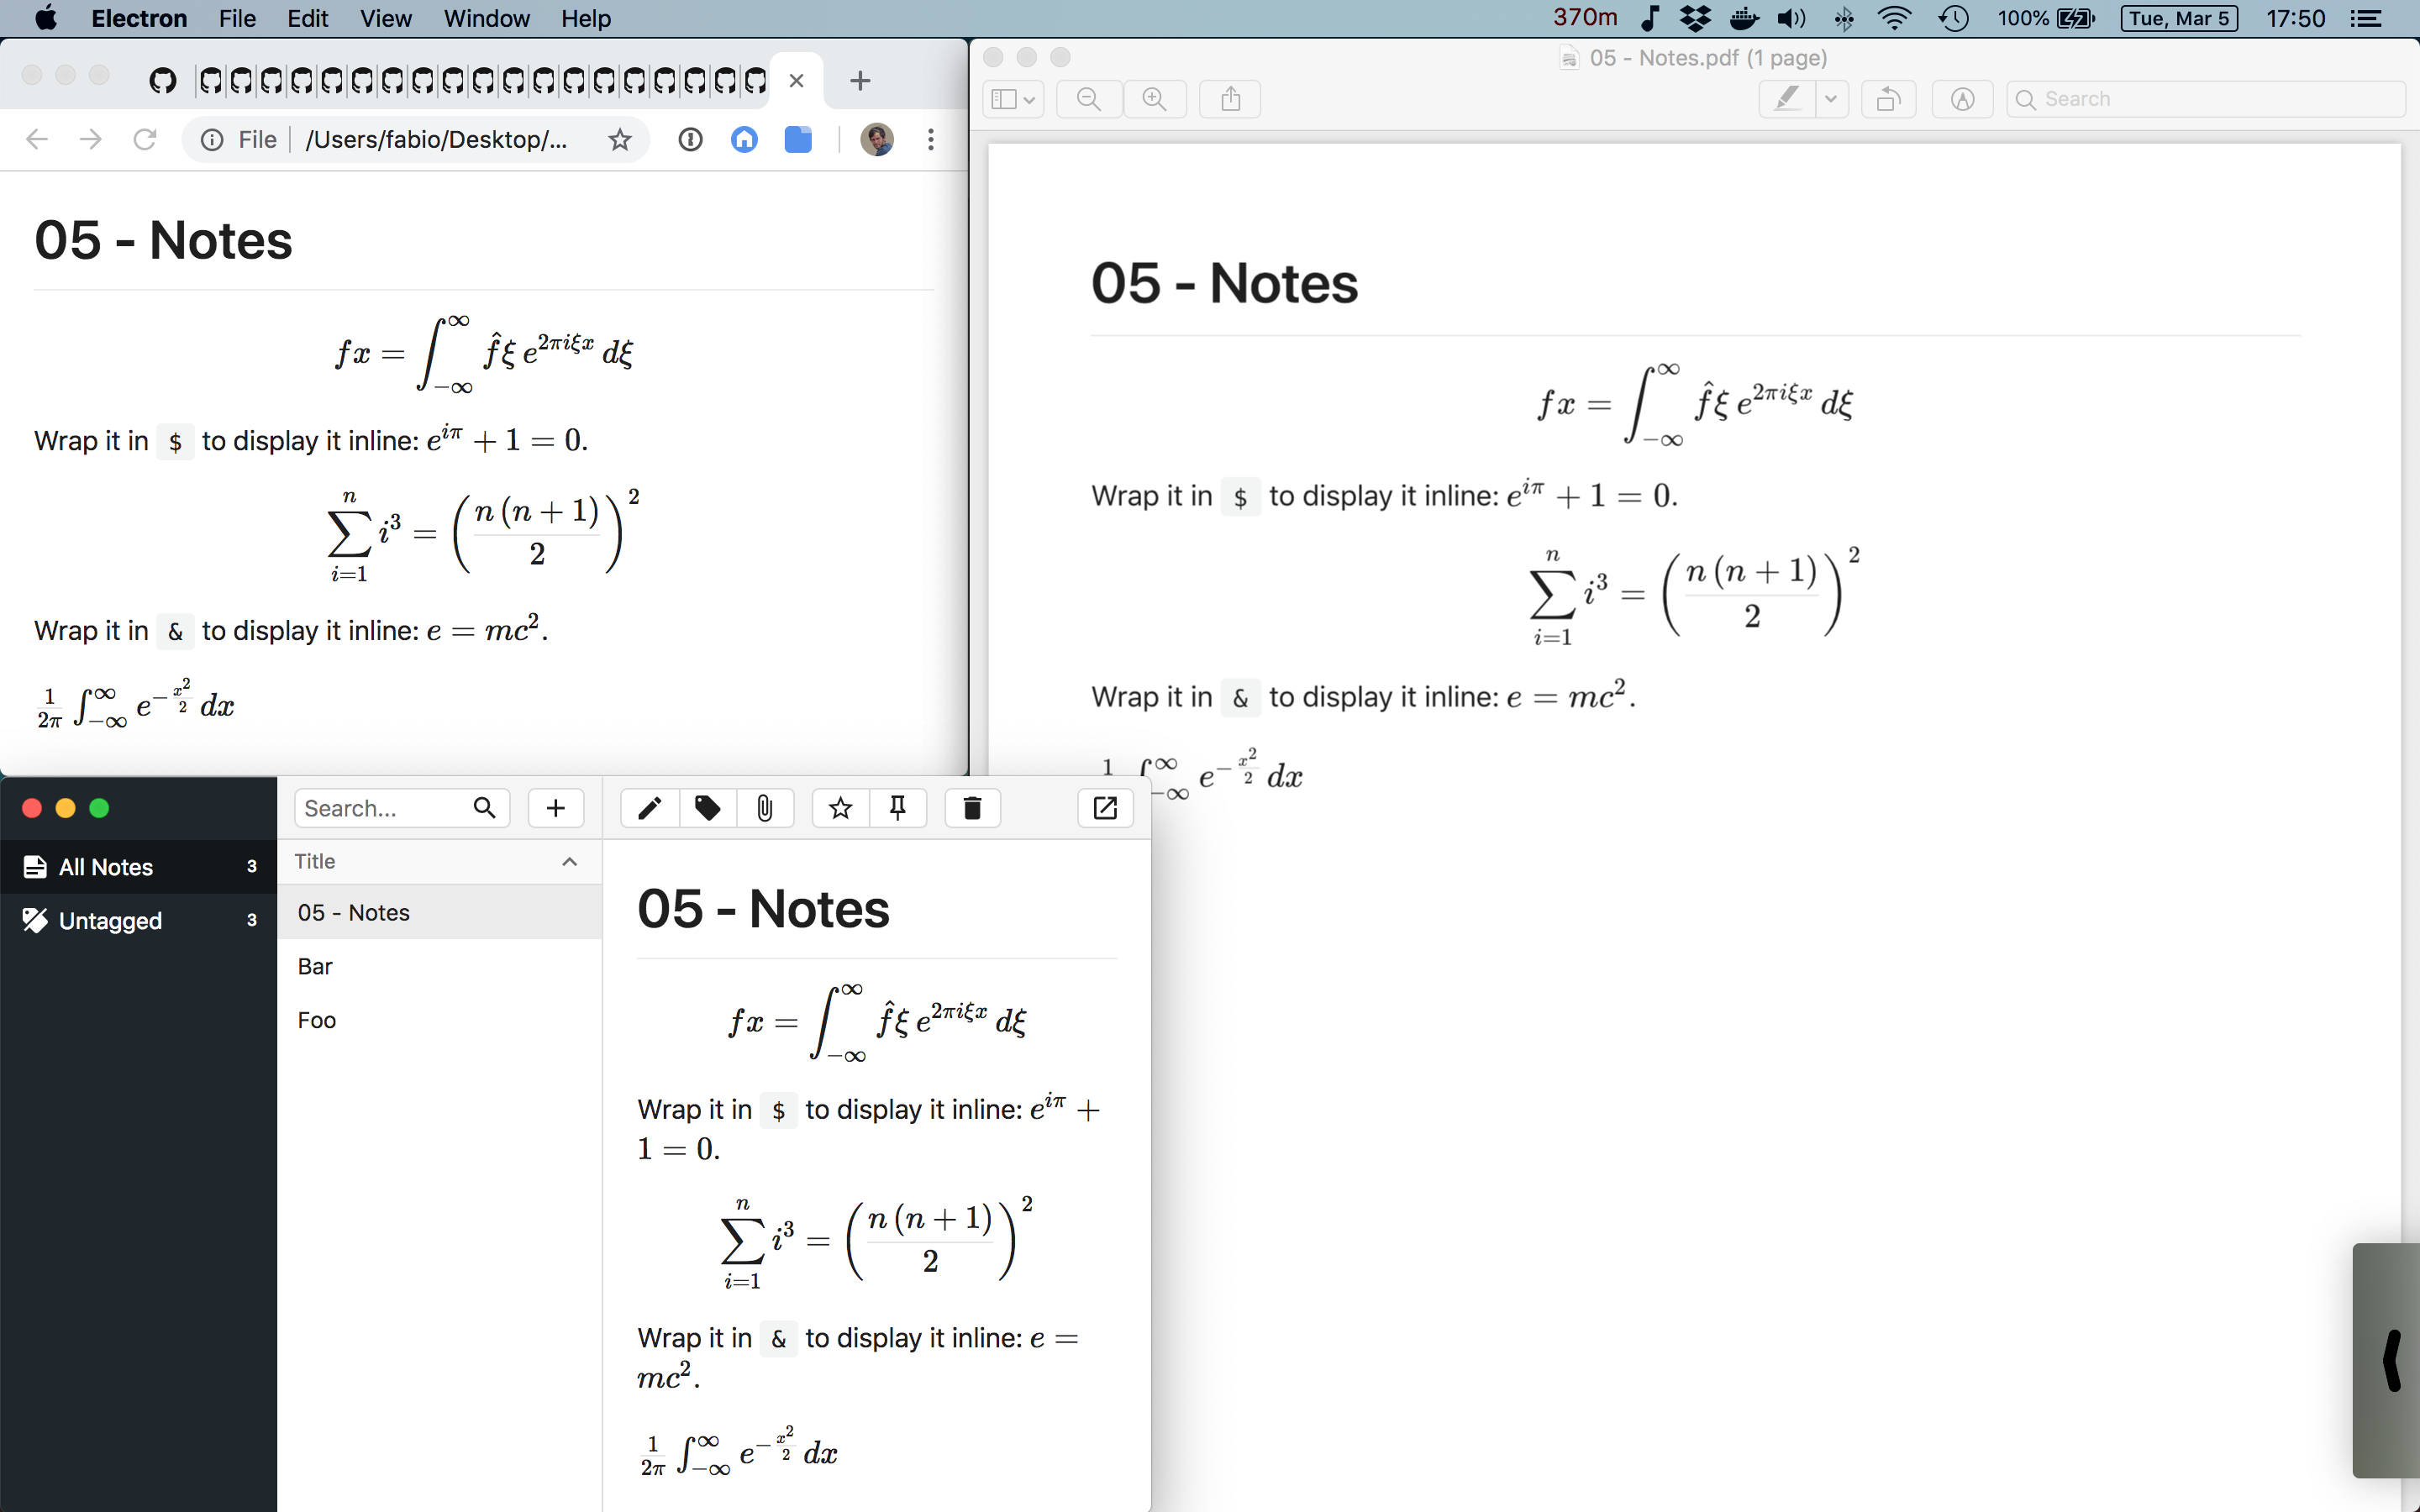The height and width of the screenshot is (1512, 2420).
Task: Open a new browser tab
Action: click(860, 81)
